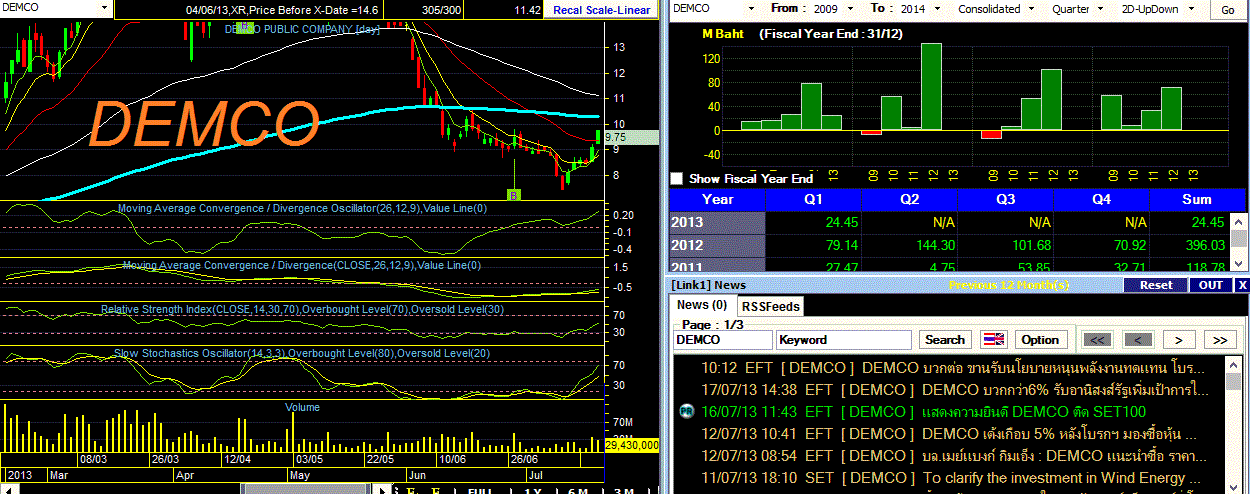1250x494 pixels.
Task: Click Recal Scale-Linear button
Action: point(601,10)
